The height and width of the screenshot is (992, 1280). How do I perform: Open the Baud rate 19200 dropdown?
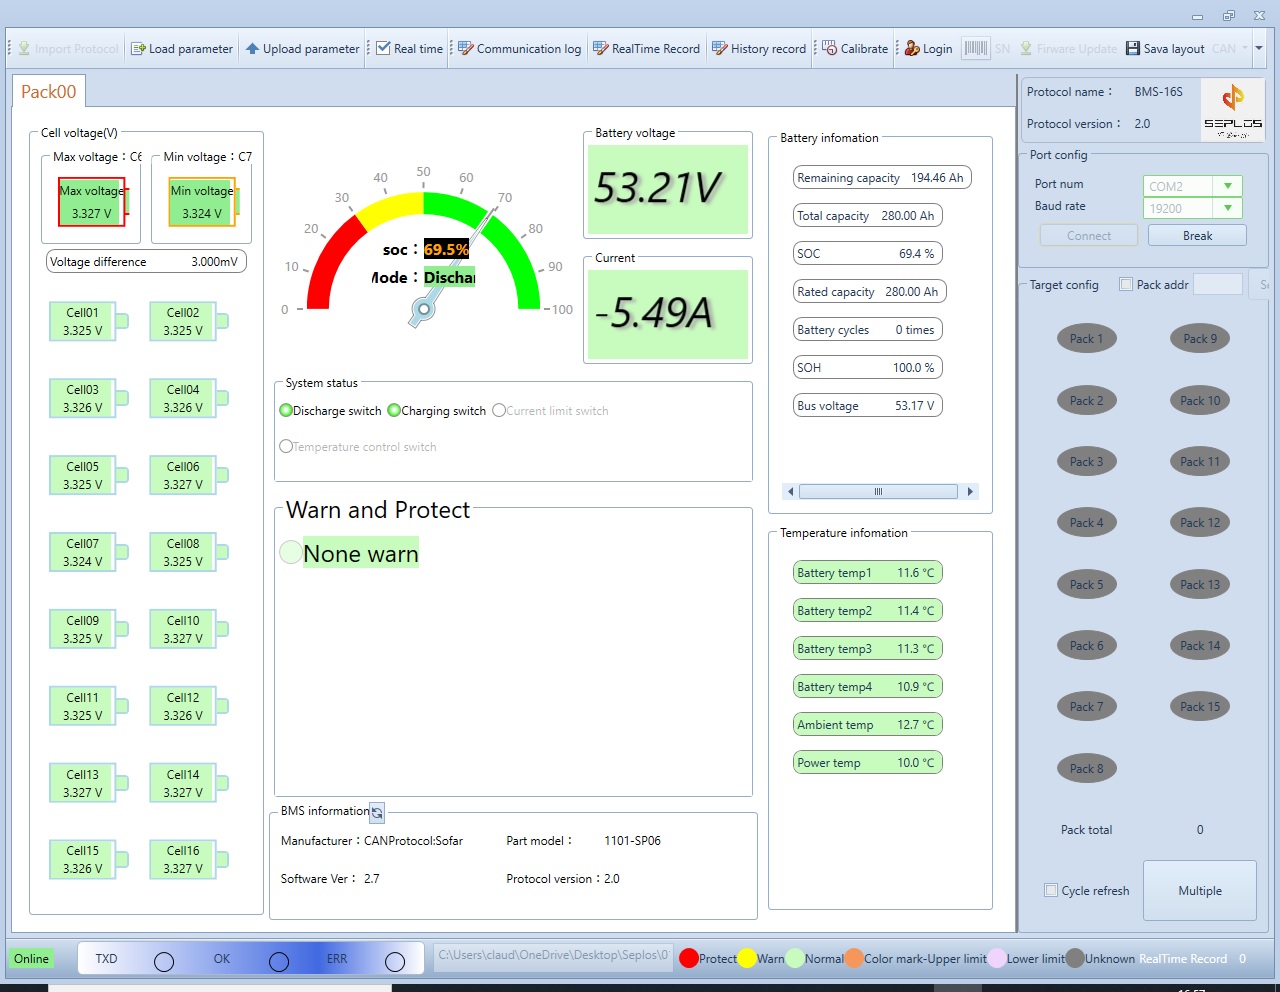[1228, 208]
